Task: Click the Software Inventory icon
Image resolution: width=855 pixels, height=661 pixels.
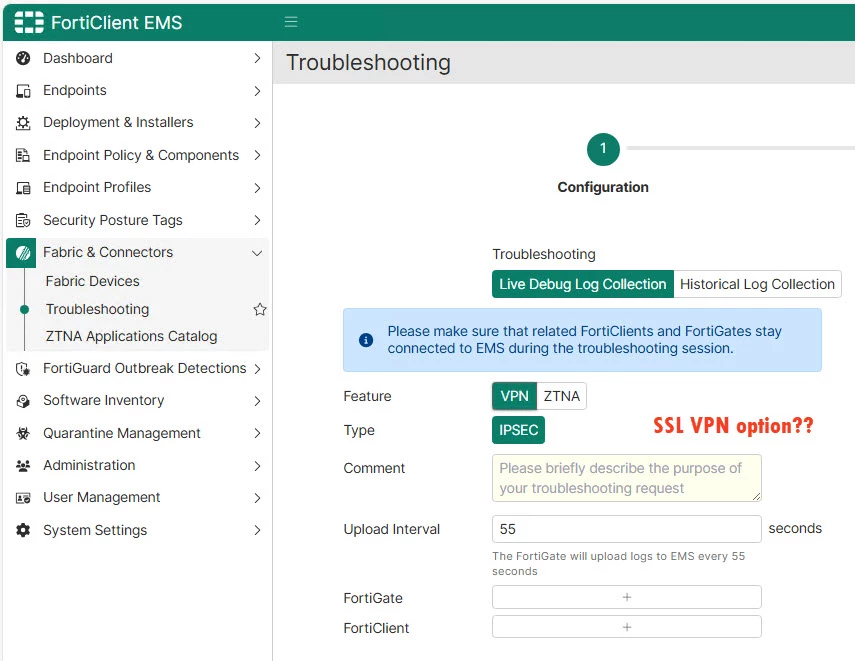Action: 23,401
